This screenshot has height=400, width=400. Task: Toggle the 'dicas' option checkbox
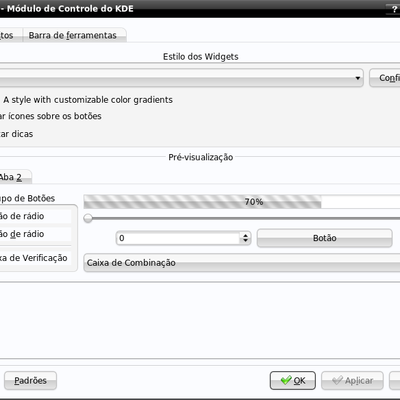17,134
